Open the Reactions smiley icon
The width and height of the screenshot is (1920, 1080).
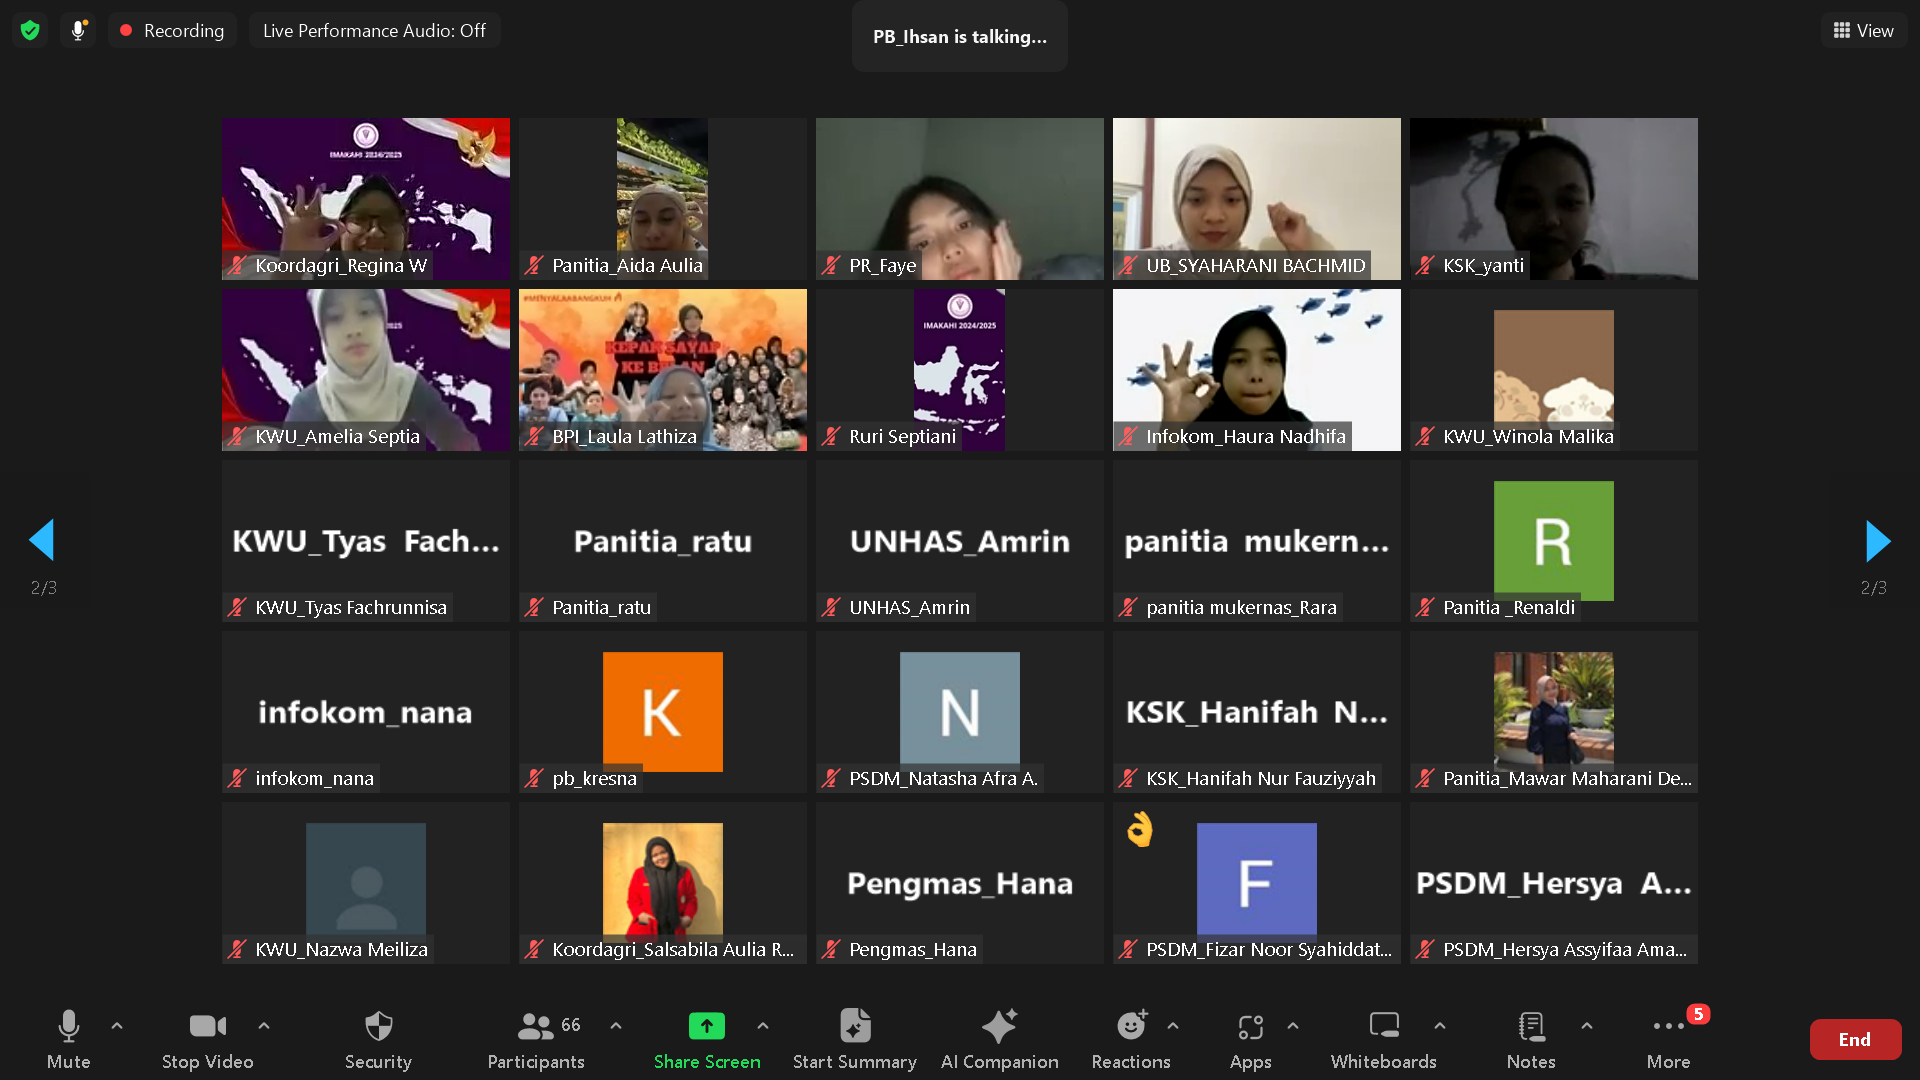point(1130,1027)
